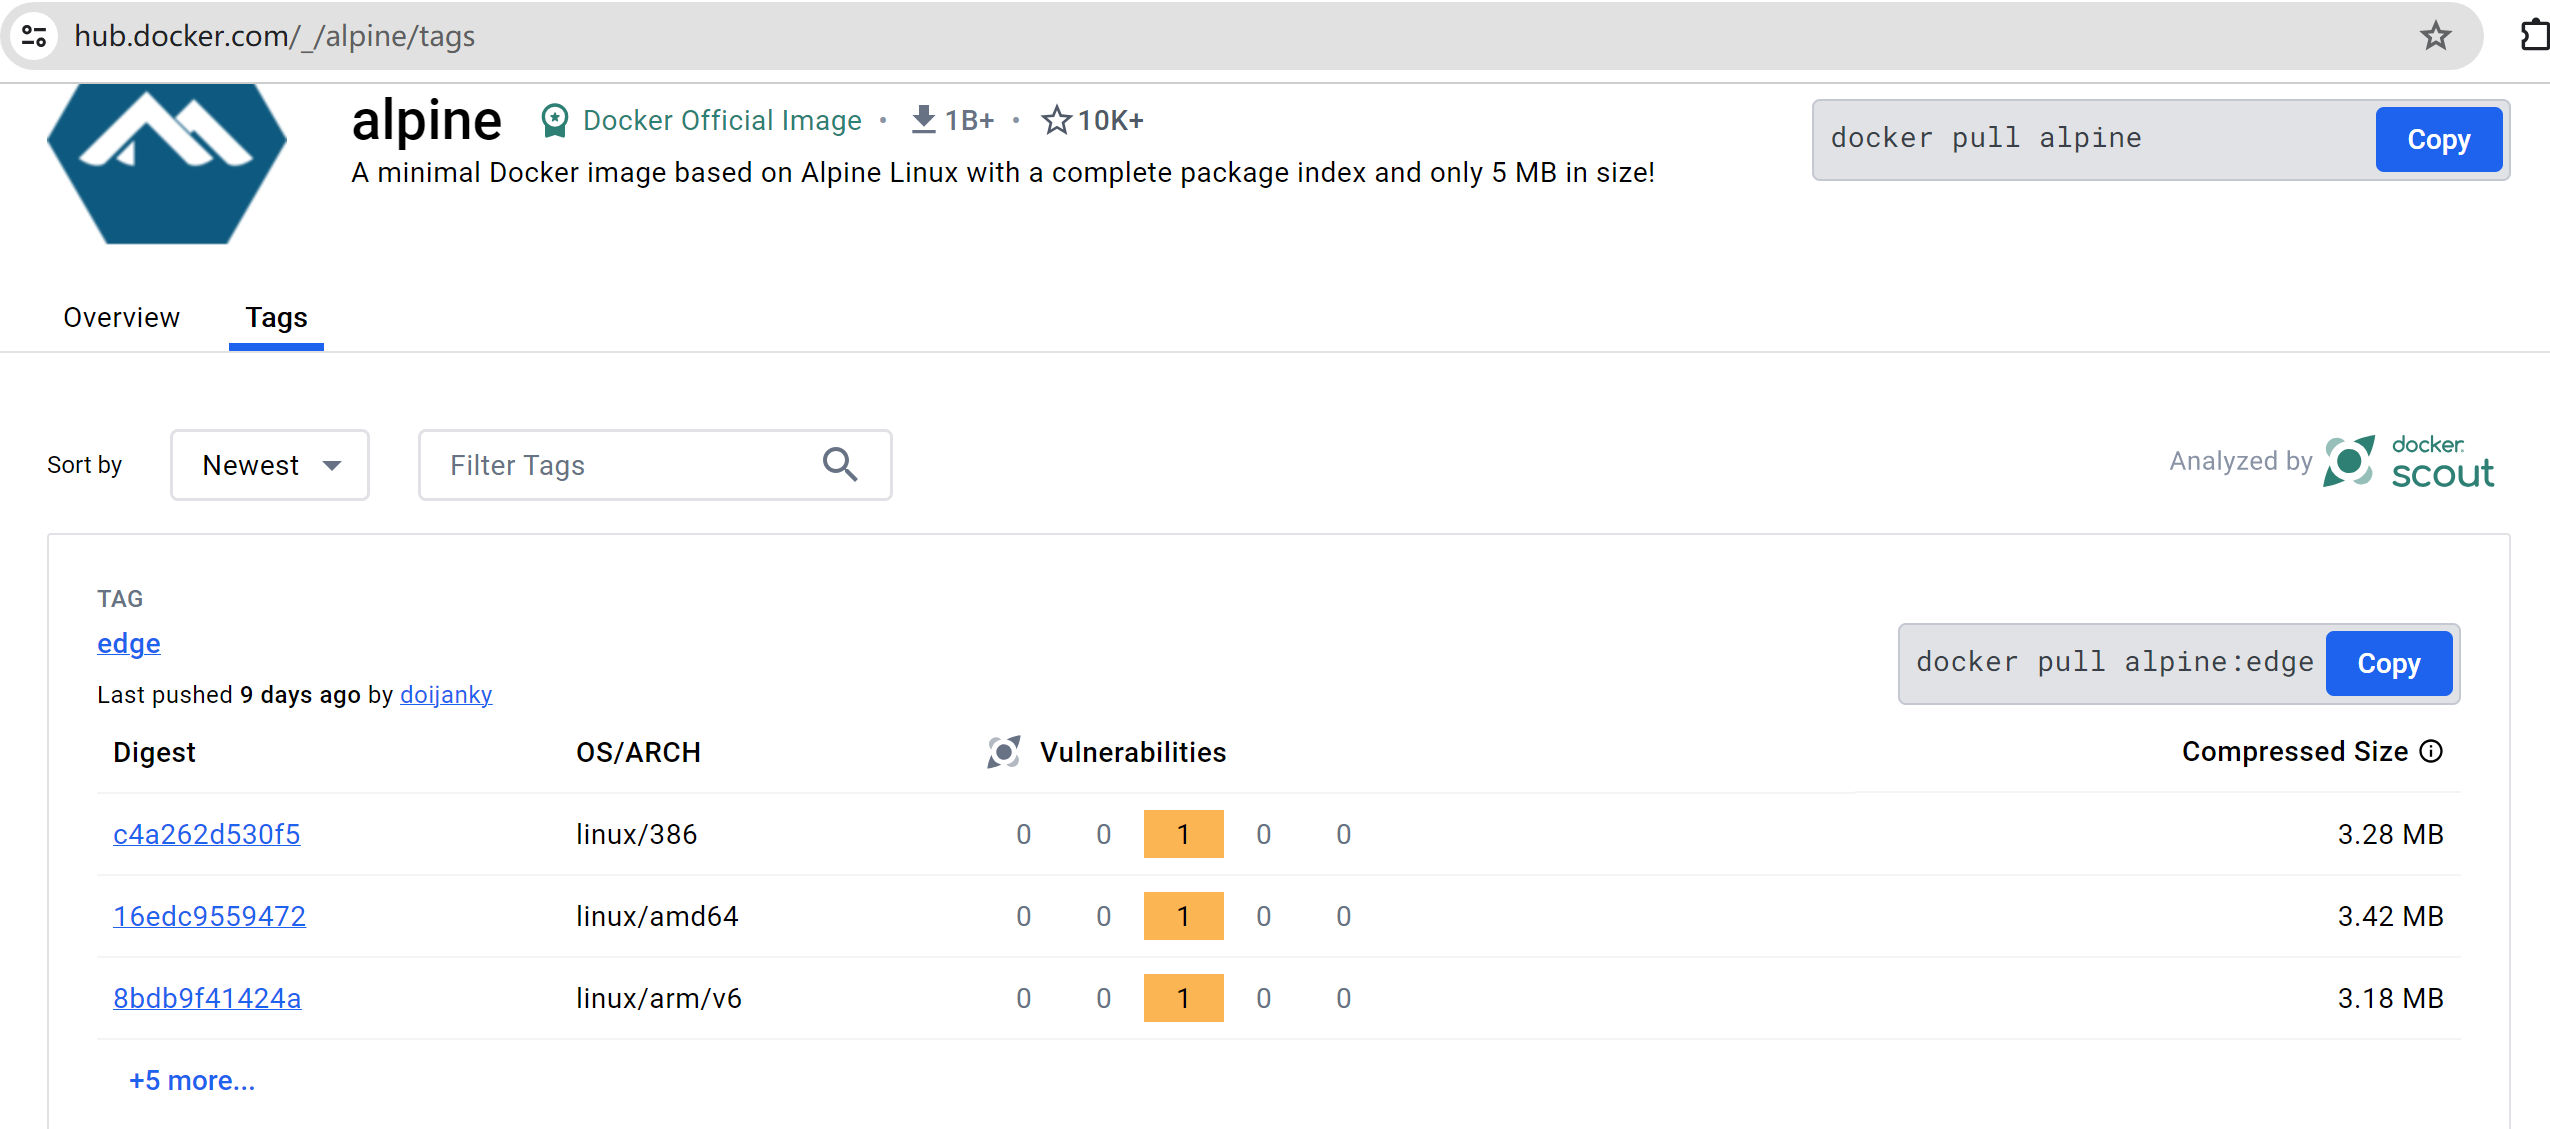Open the edge tag link
Screen dimensions: 2550x1129
[129, 644]
